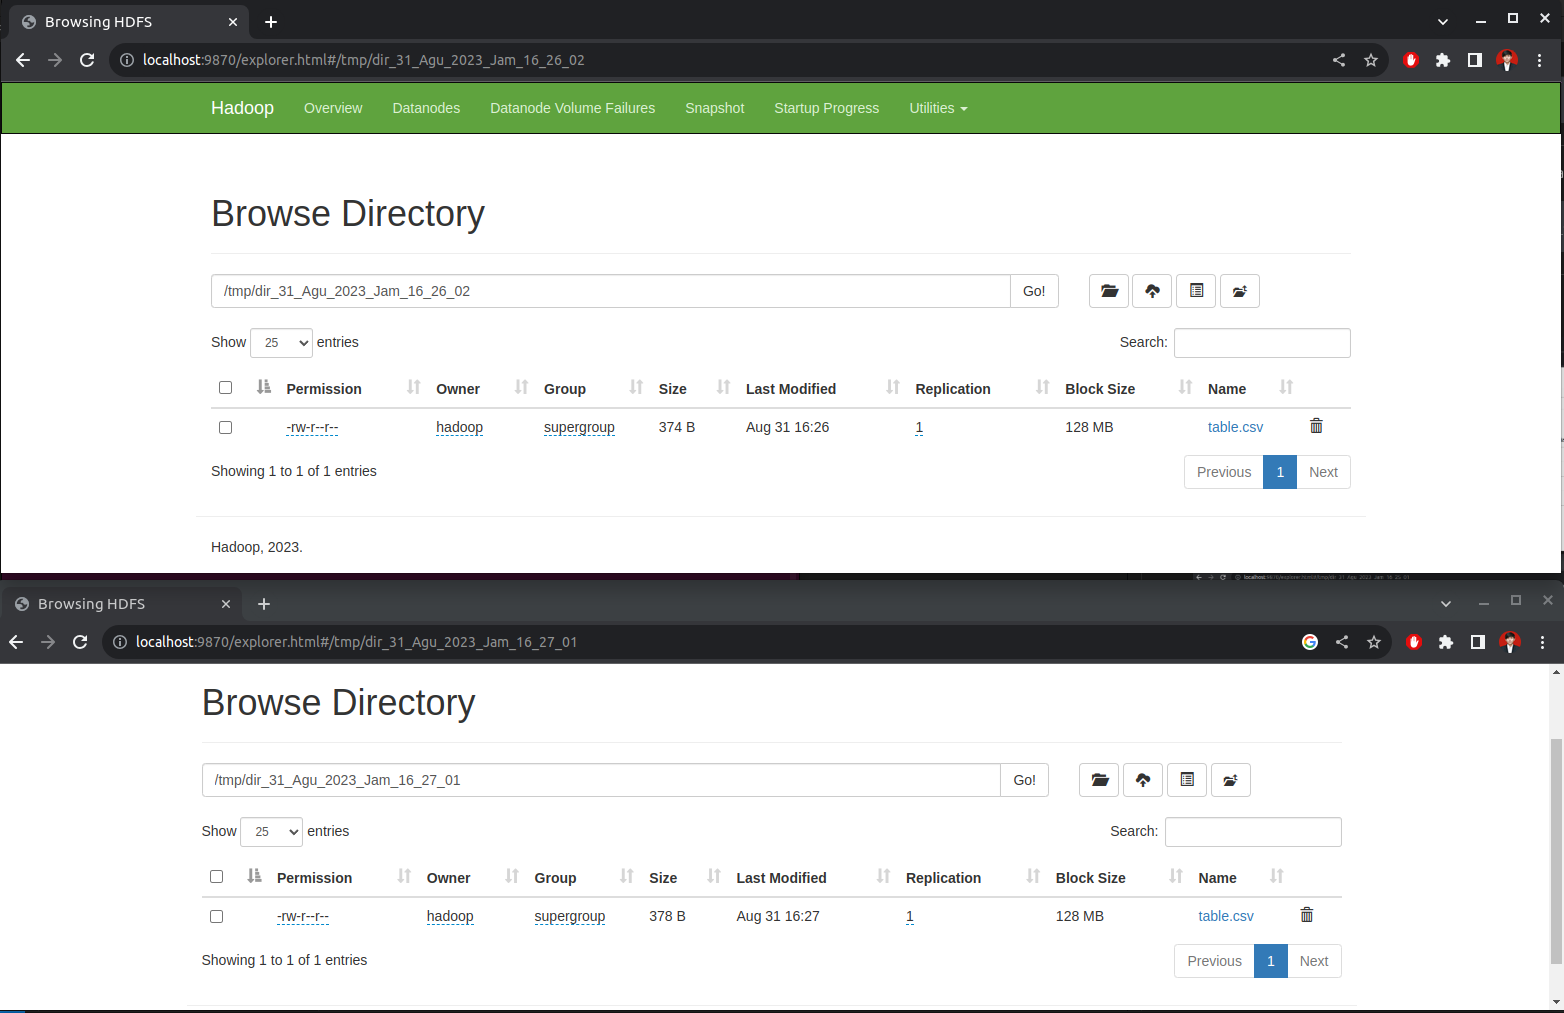Click vertical scrollbar in bottom window

pos(1556,850)
